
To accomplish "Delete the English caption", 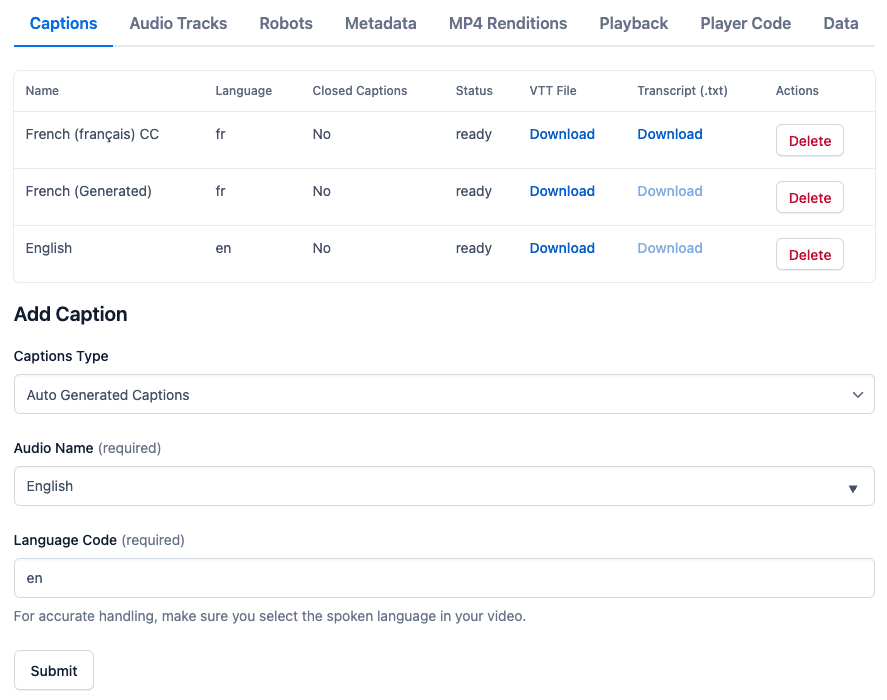I will (810, 255).
